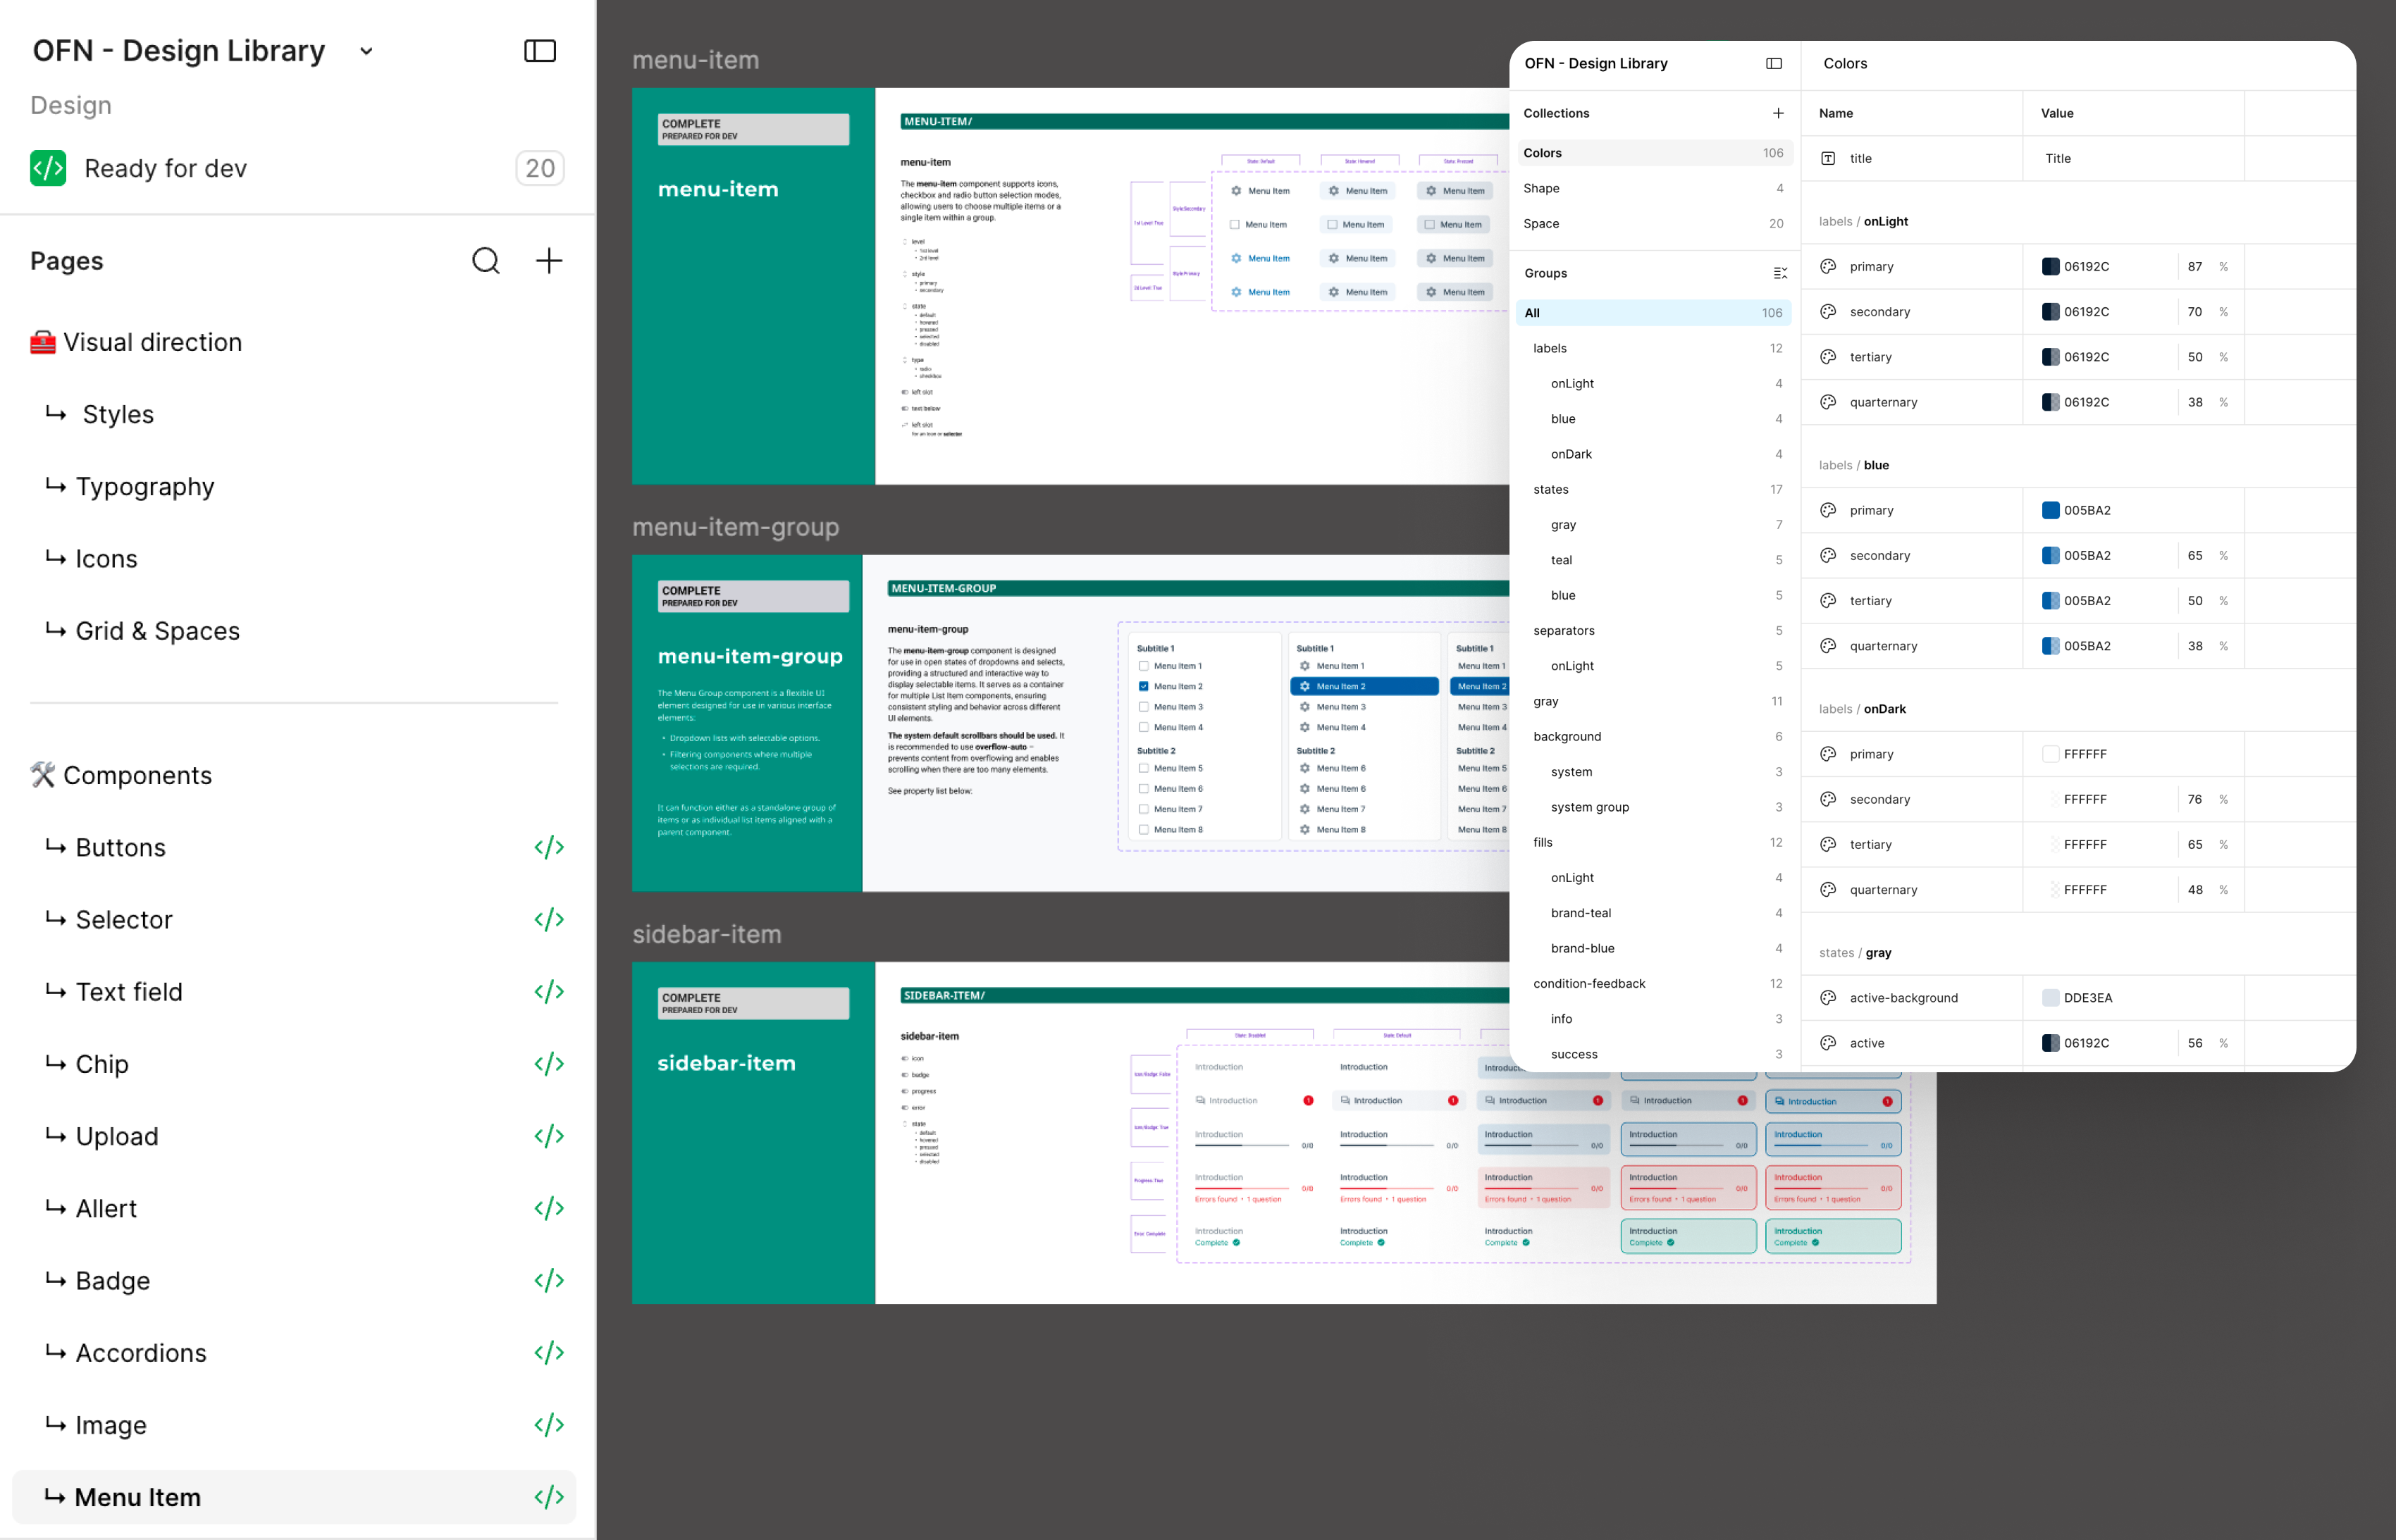Click the dev-mode code icon beside Text field

coord(549,991)
